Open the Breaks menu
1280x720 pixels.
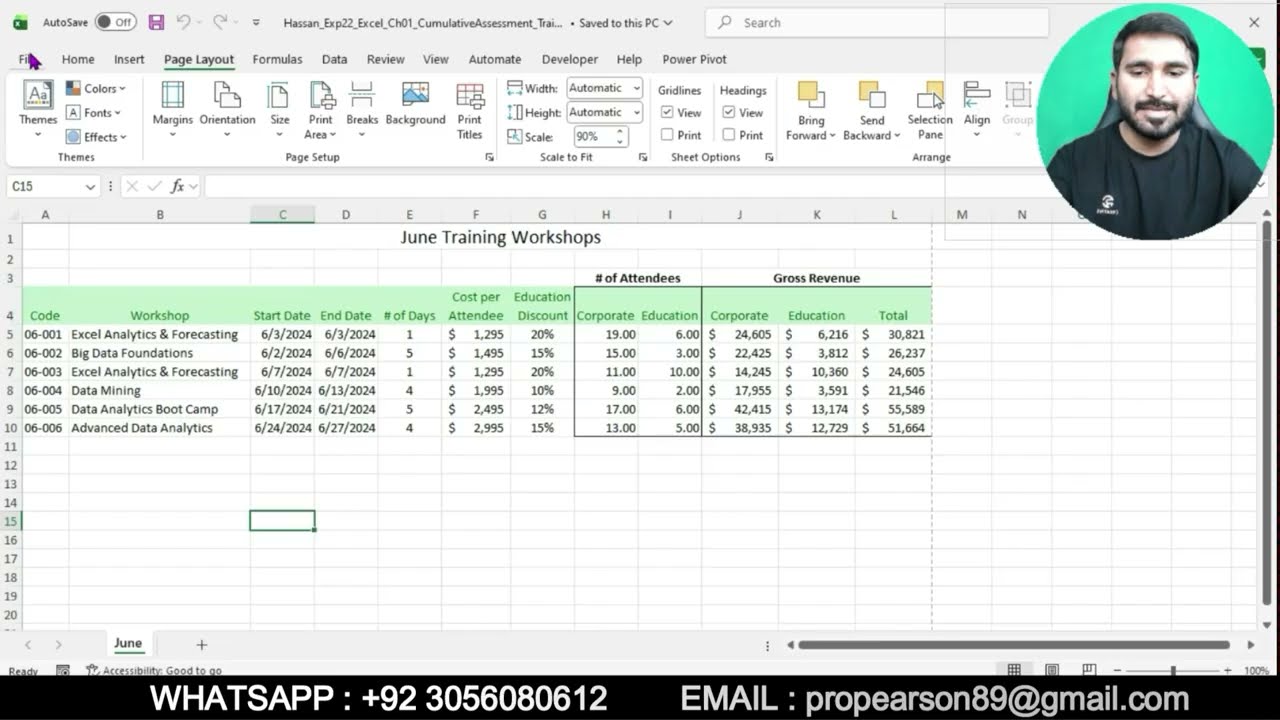(362, 108)
